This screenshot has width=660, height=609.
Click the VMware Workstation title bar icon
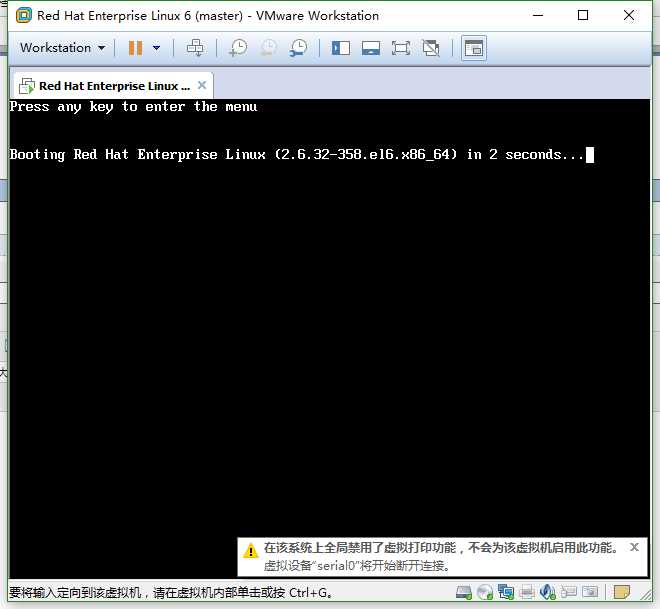(x=24, y=15)
